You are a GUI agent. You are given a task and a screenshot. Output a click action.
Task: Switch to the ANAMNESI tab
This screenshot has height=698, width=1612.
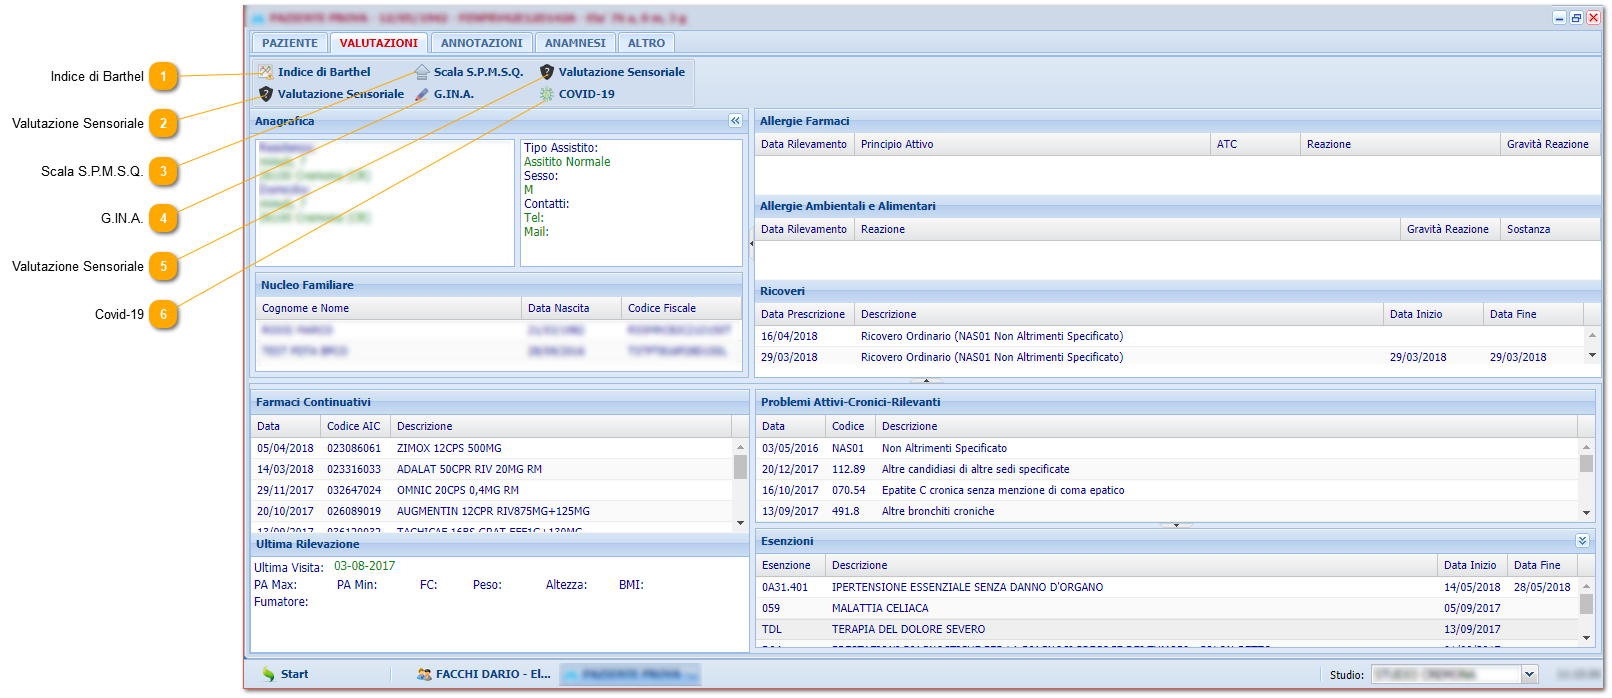pos(575,43)
